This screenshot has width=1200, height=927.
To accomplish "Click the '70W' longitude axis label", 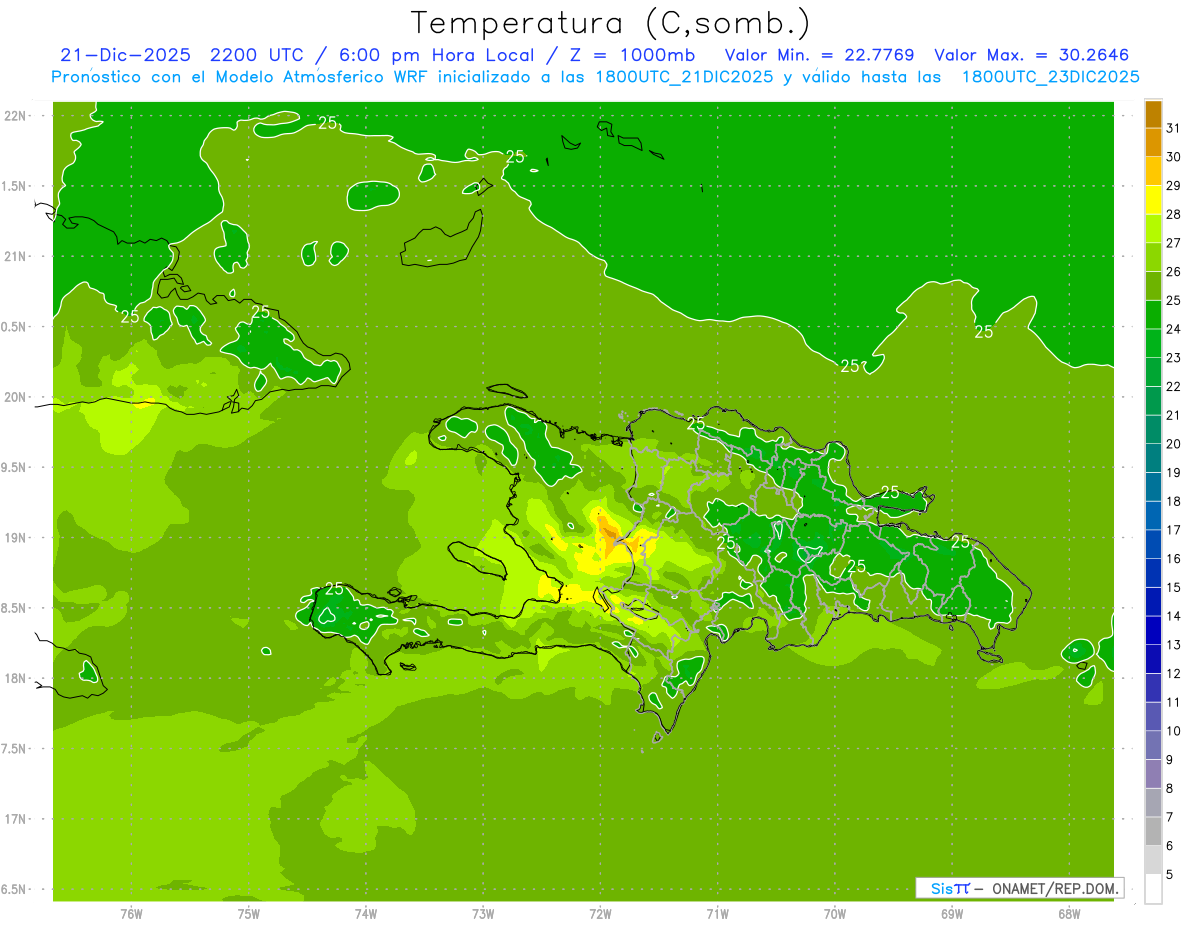I will pyautogui.click(x=834, y=914).
